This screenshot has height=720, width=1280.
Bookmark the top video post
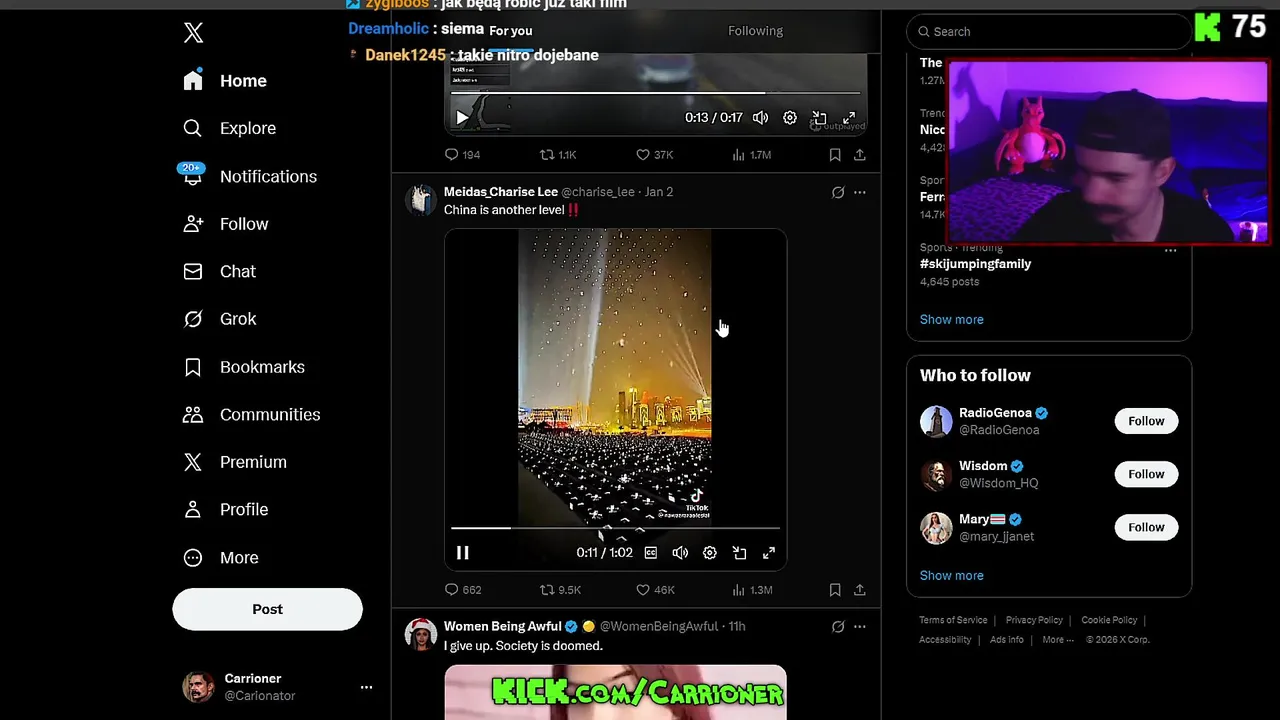pyautogui.click(x=835, y=155)
